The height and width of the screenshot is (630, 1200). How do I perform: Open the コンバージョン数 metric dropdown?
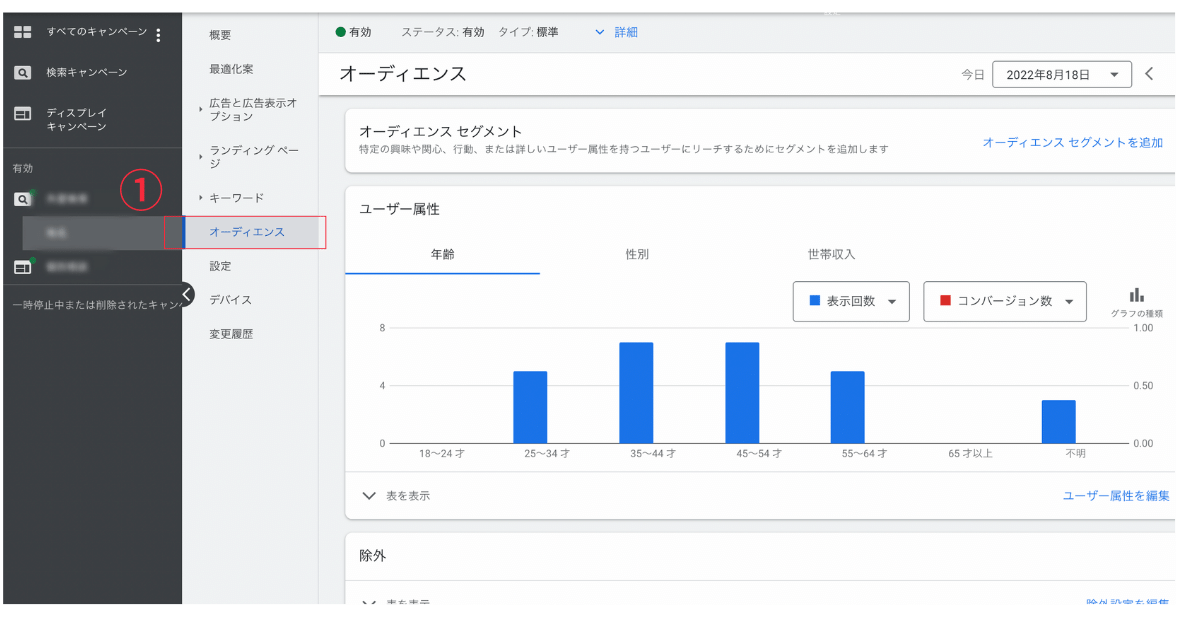tap(1005, 301)
